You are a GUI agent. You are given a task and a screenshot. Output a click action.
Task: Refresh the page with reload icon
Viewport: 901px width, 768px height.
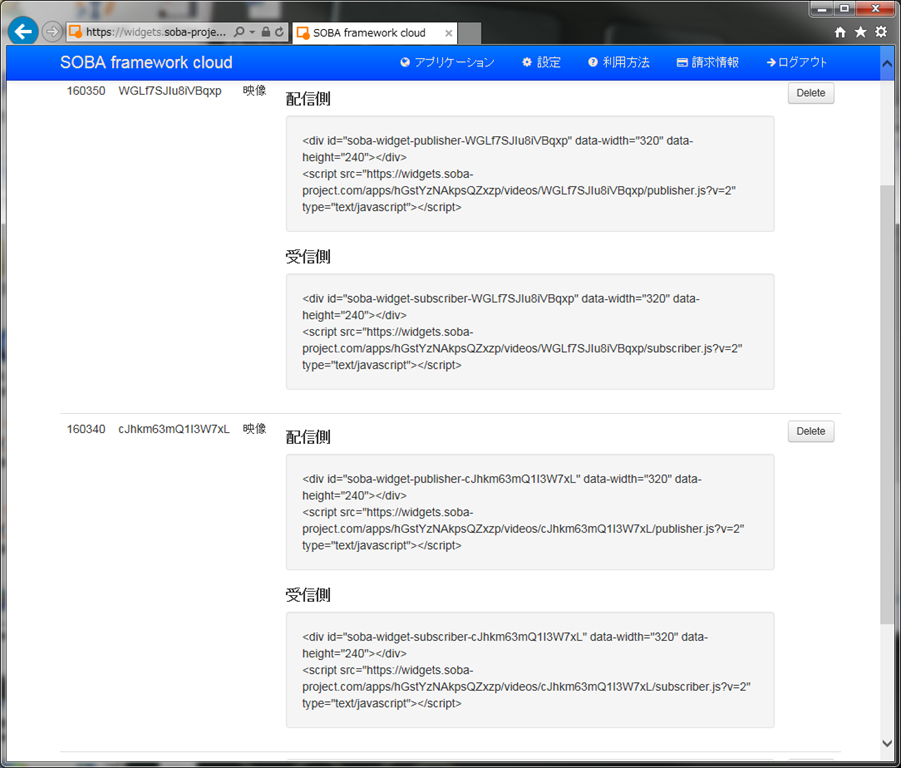tap(279, 32)
